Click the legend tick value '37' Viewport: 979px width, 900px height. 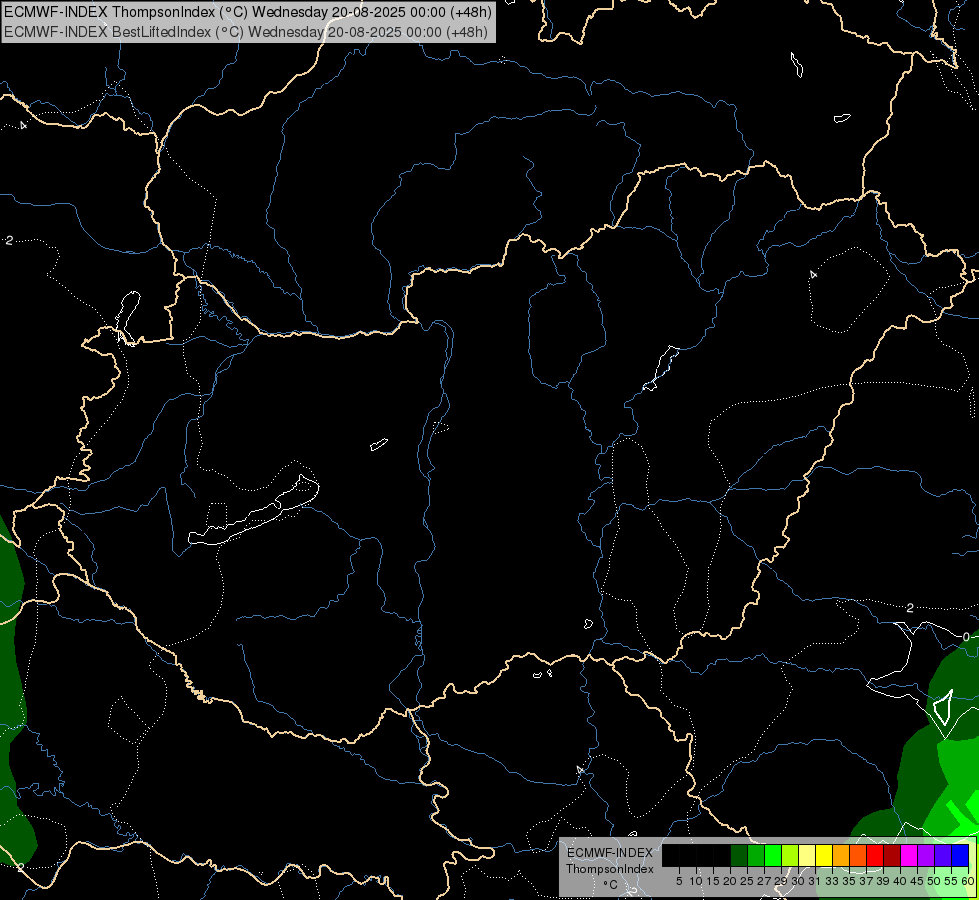(866, 881)
